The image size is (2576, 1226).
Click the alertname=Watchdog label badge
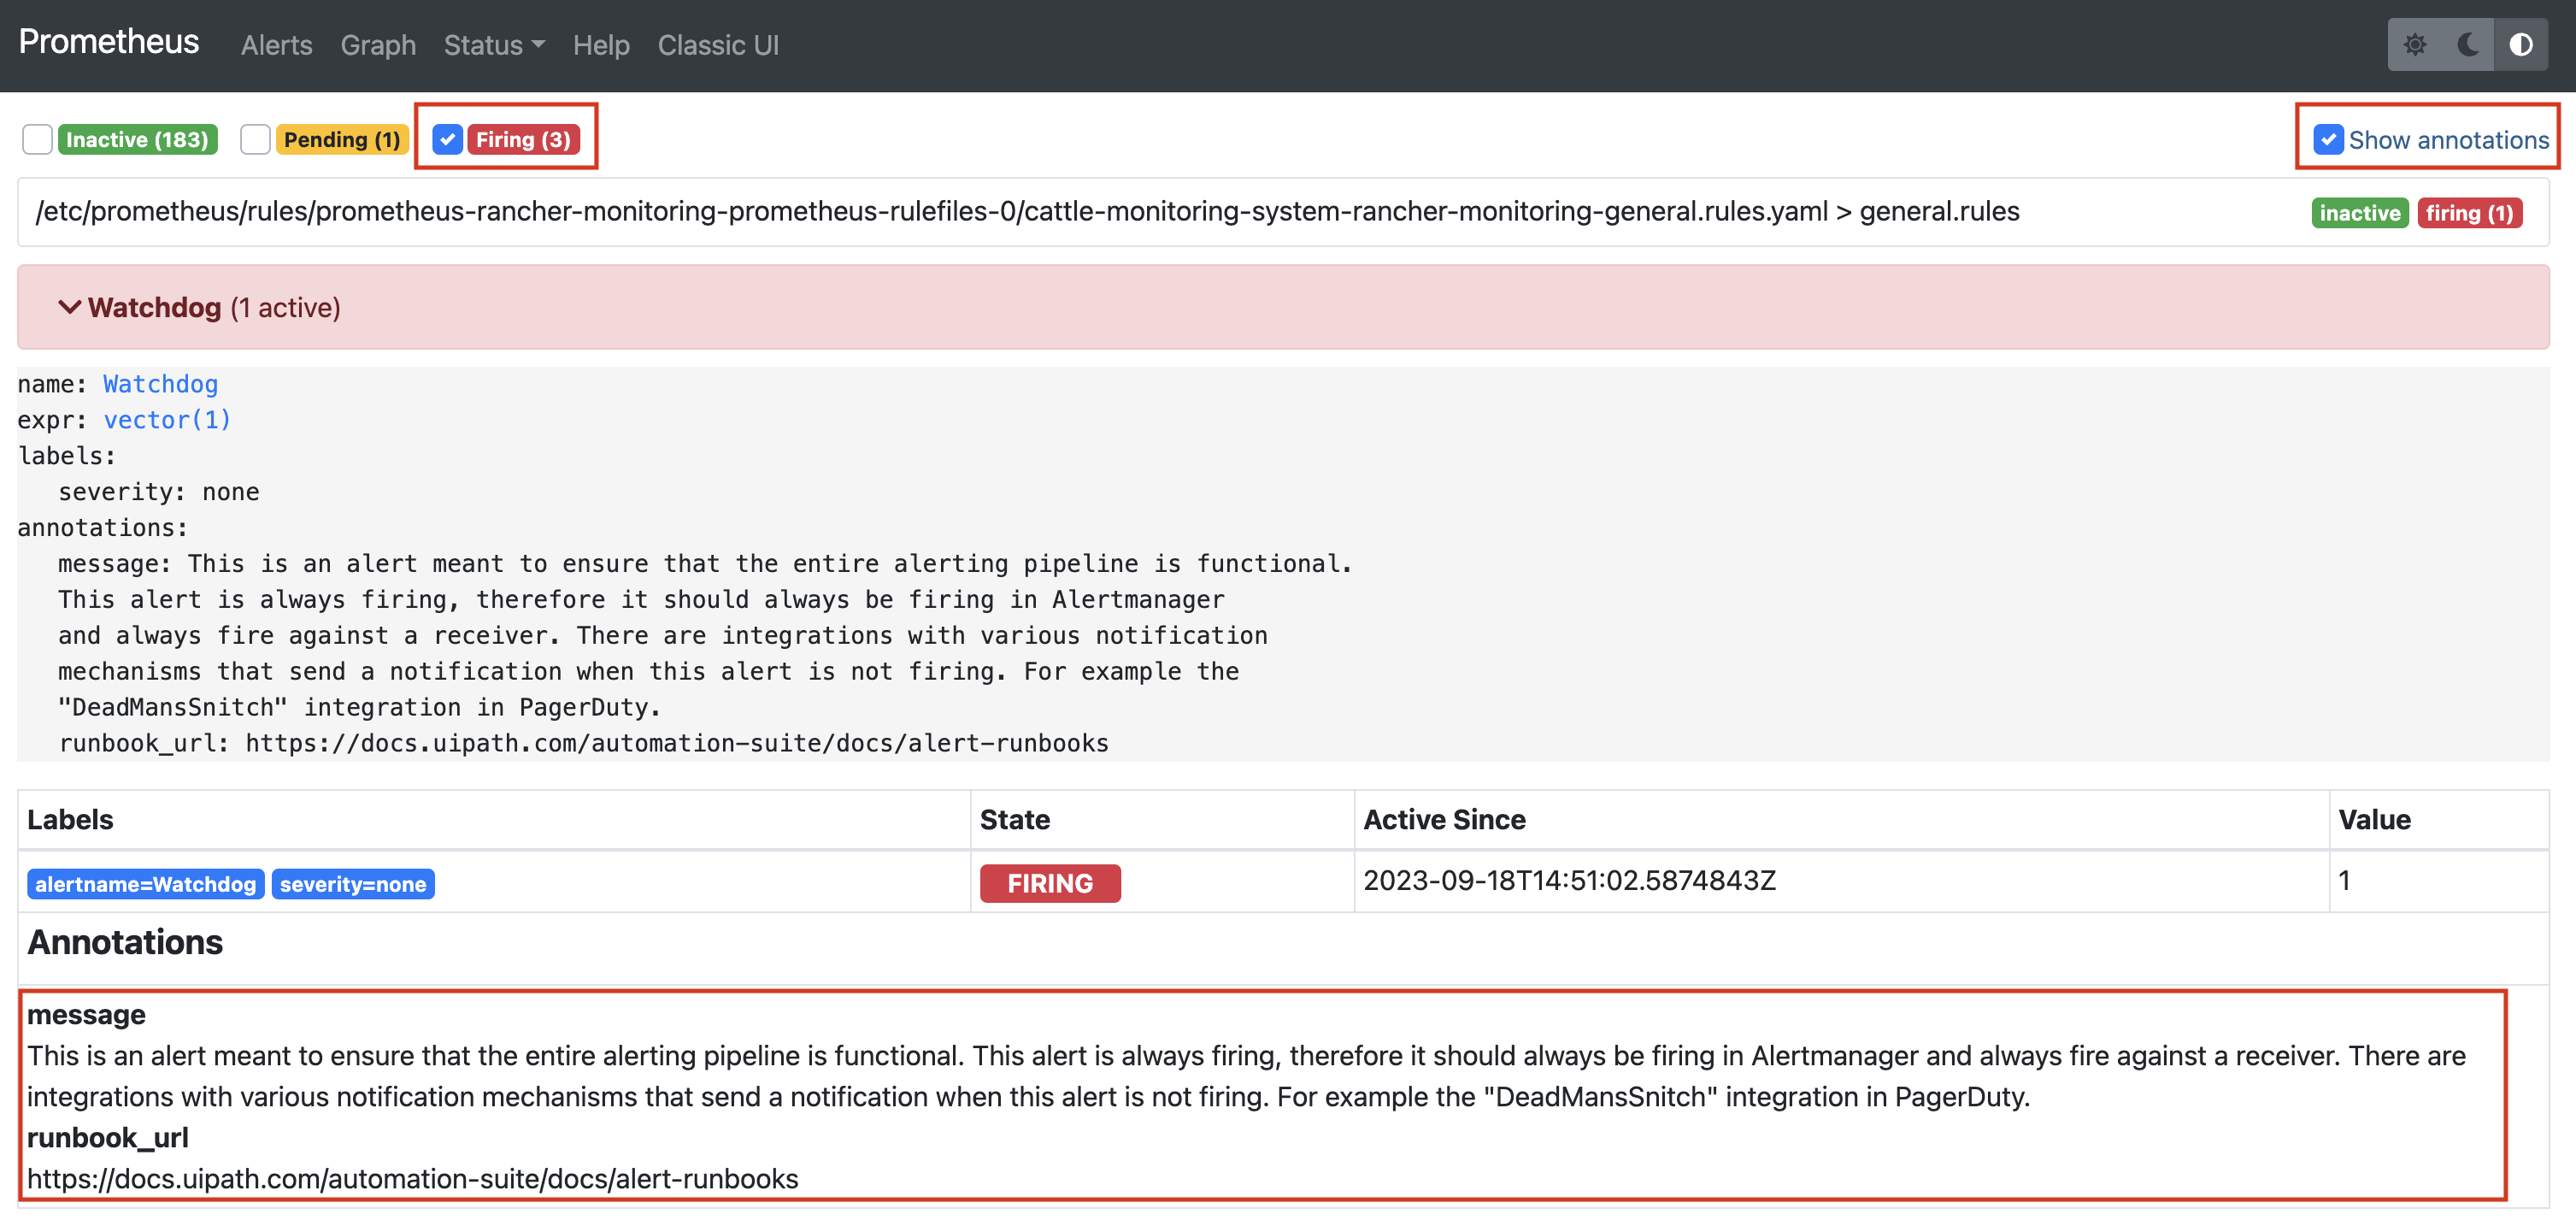(146, 884)
